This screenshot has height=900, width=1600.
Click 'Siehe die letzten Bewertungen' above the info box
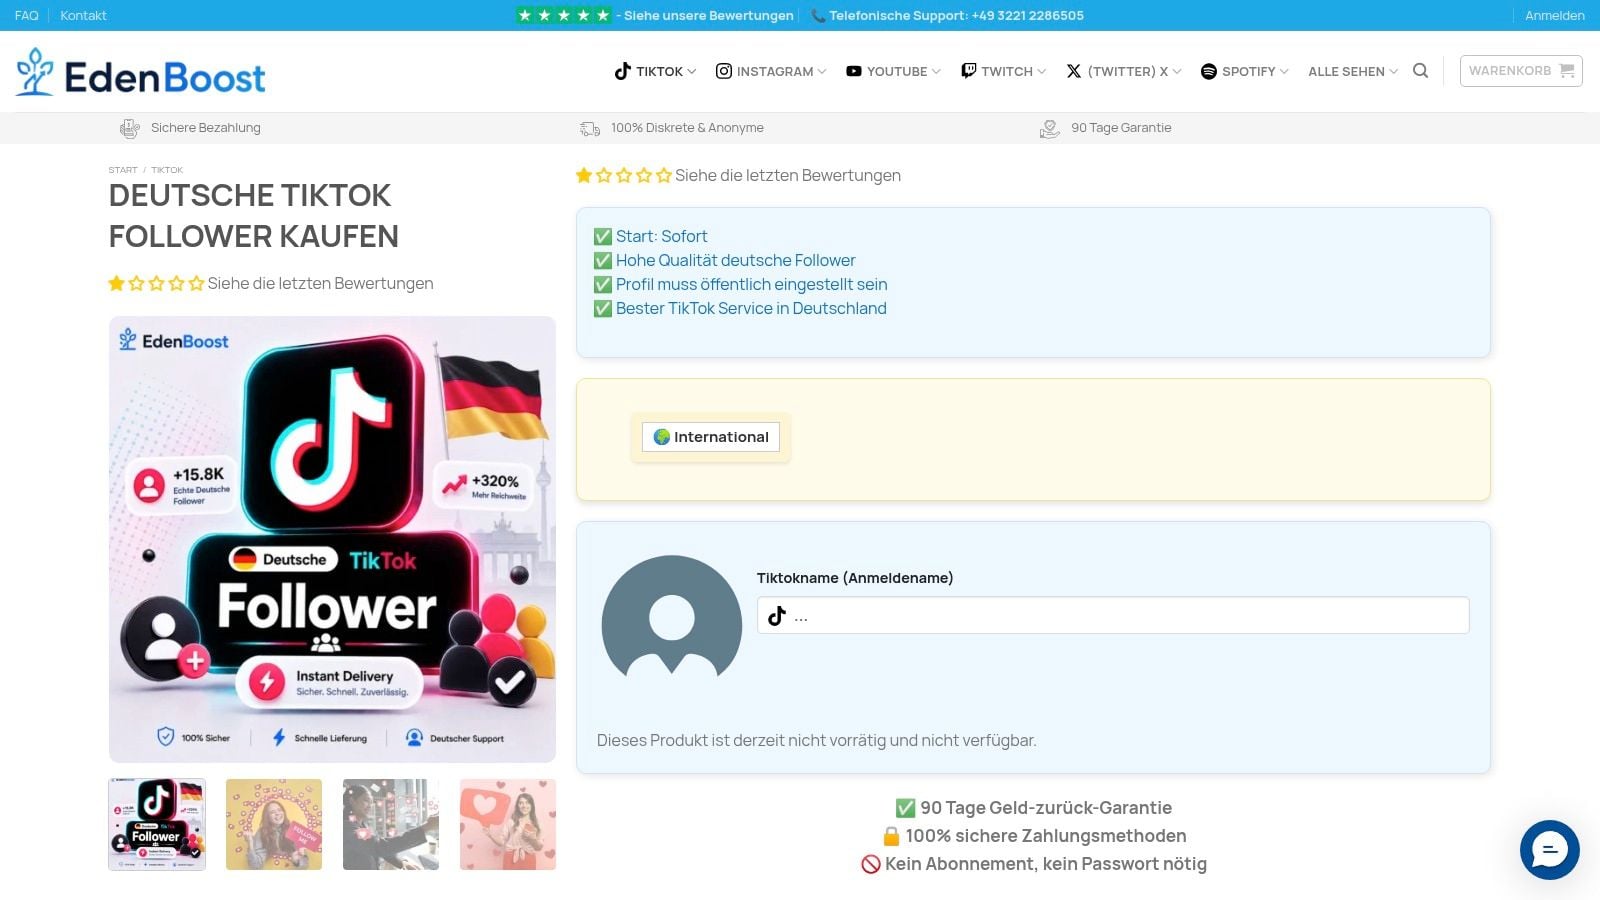point(788,176)
